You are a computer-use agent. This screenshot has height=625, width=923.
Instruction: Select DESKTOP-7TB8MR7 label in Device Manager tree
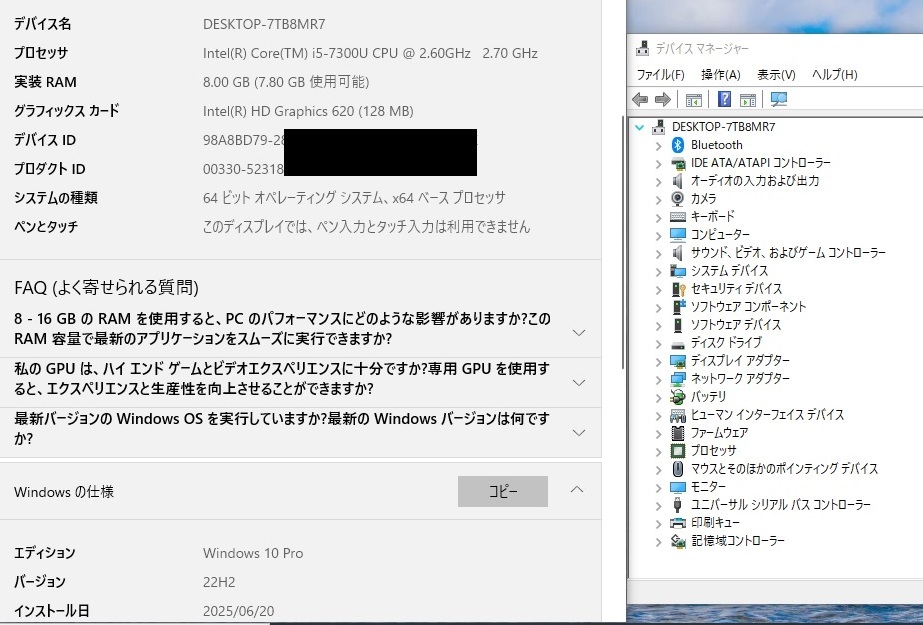723,127
